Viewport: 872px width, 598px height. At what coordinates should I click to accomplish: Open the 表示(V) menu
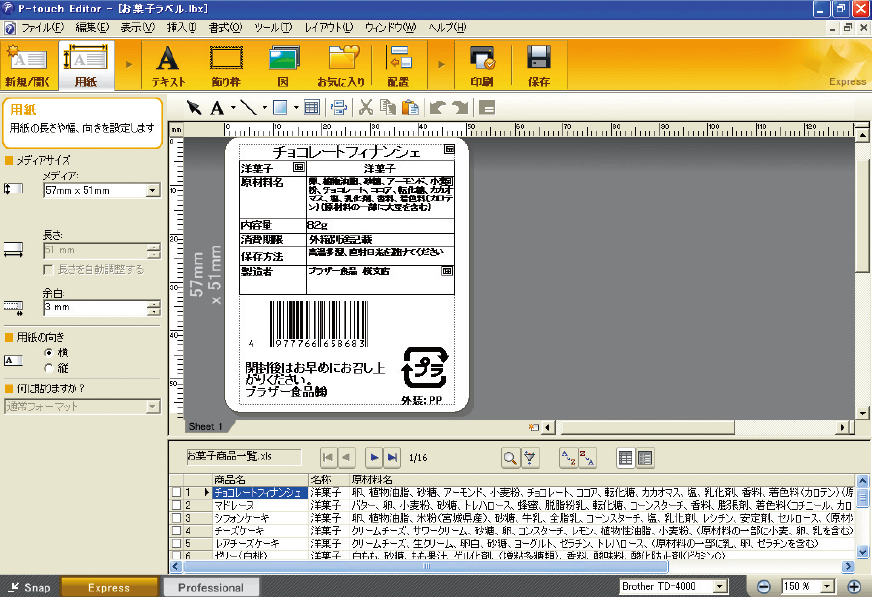[138, 27]
